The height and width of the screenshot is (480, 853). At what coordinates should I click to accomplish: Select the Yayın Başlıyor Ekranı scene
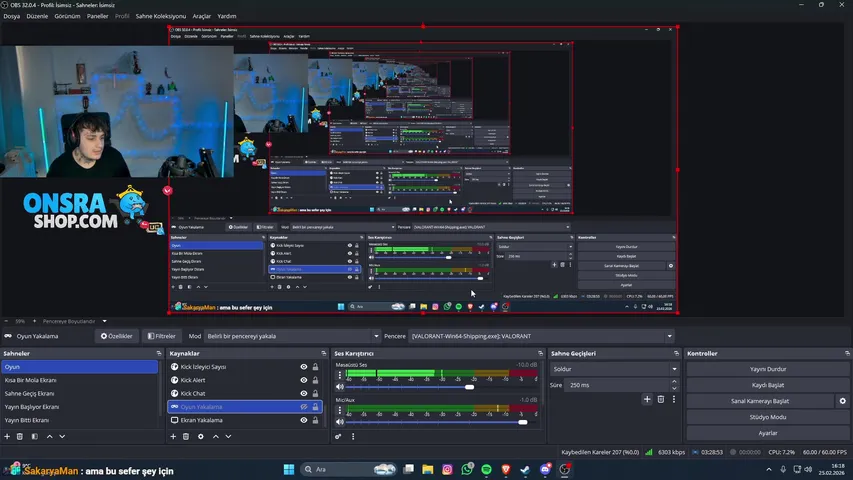tap(32, 407)
